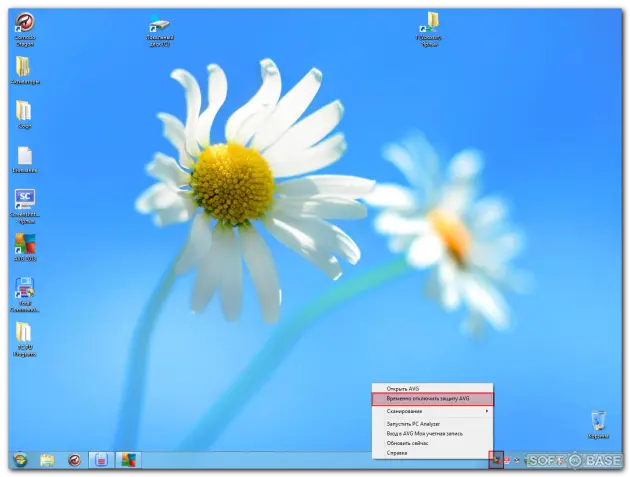Click the AVG 2013 desktop icon
630x477 pixels.
coord(24,244)
